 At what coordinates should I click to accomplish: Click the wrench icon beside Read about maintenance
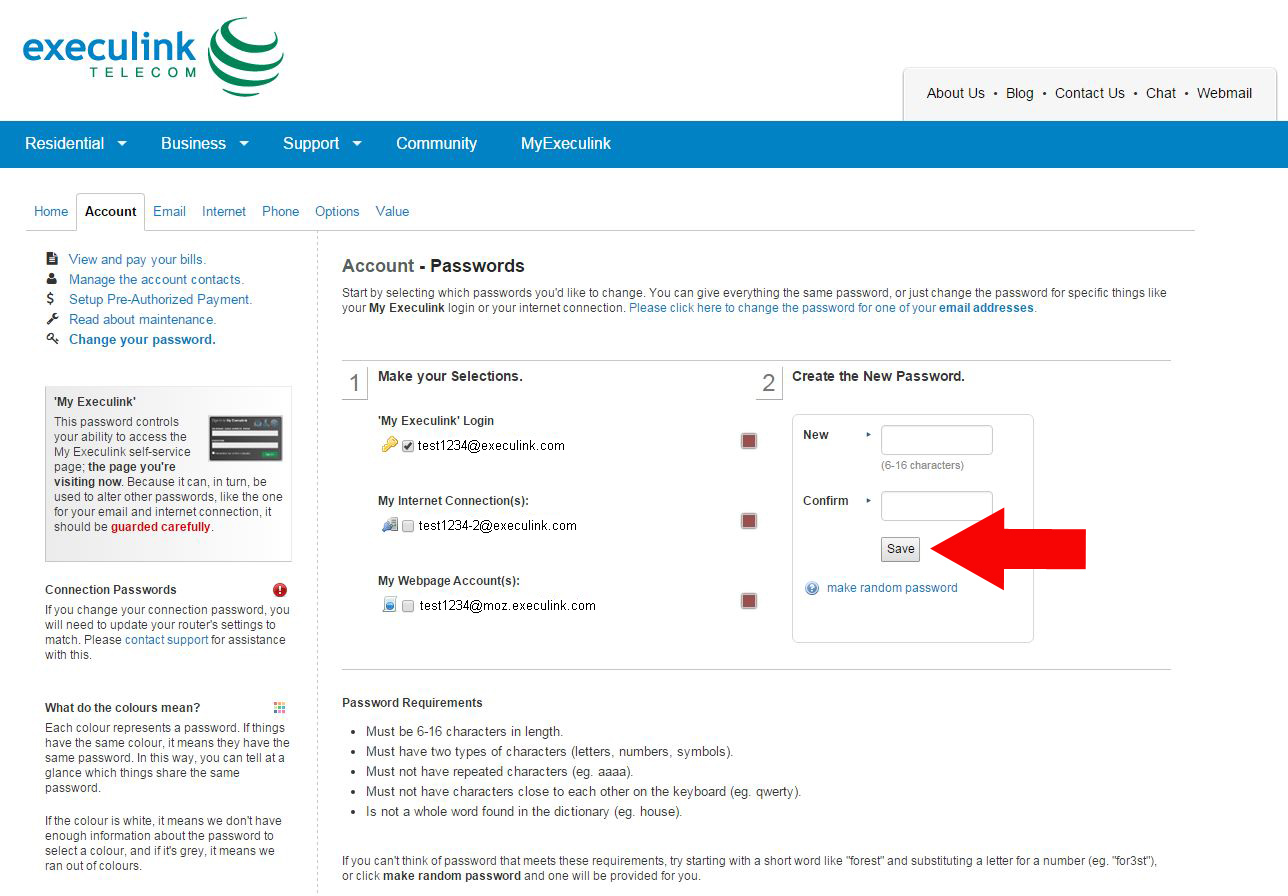(x=52, y=319)
